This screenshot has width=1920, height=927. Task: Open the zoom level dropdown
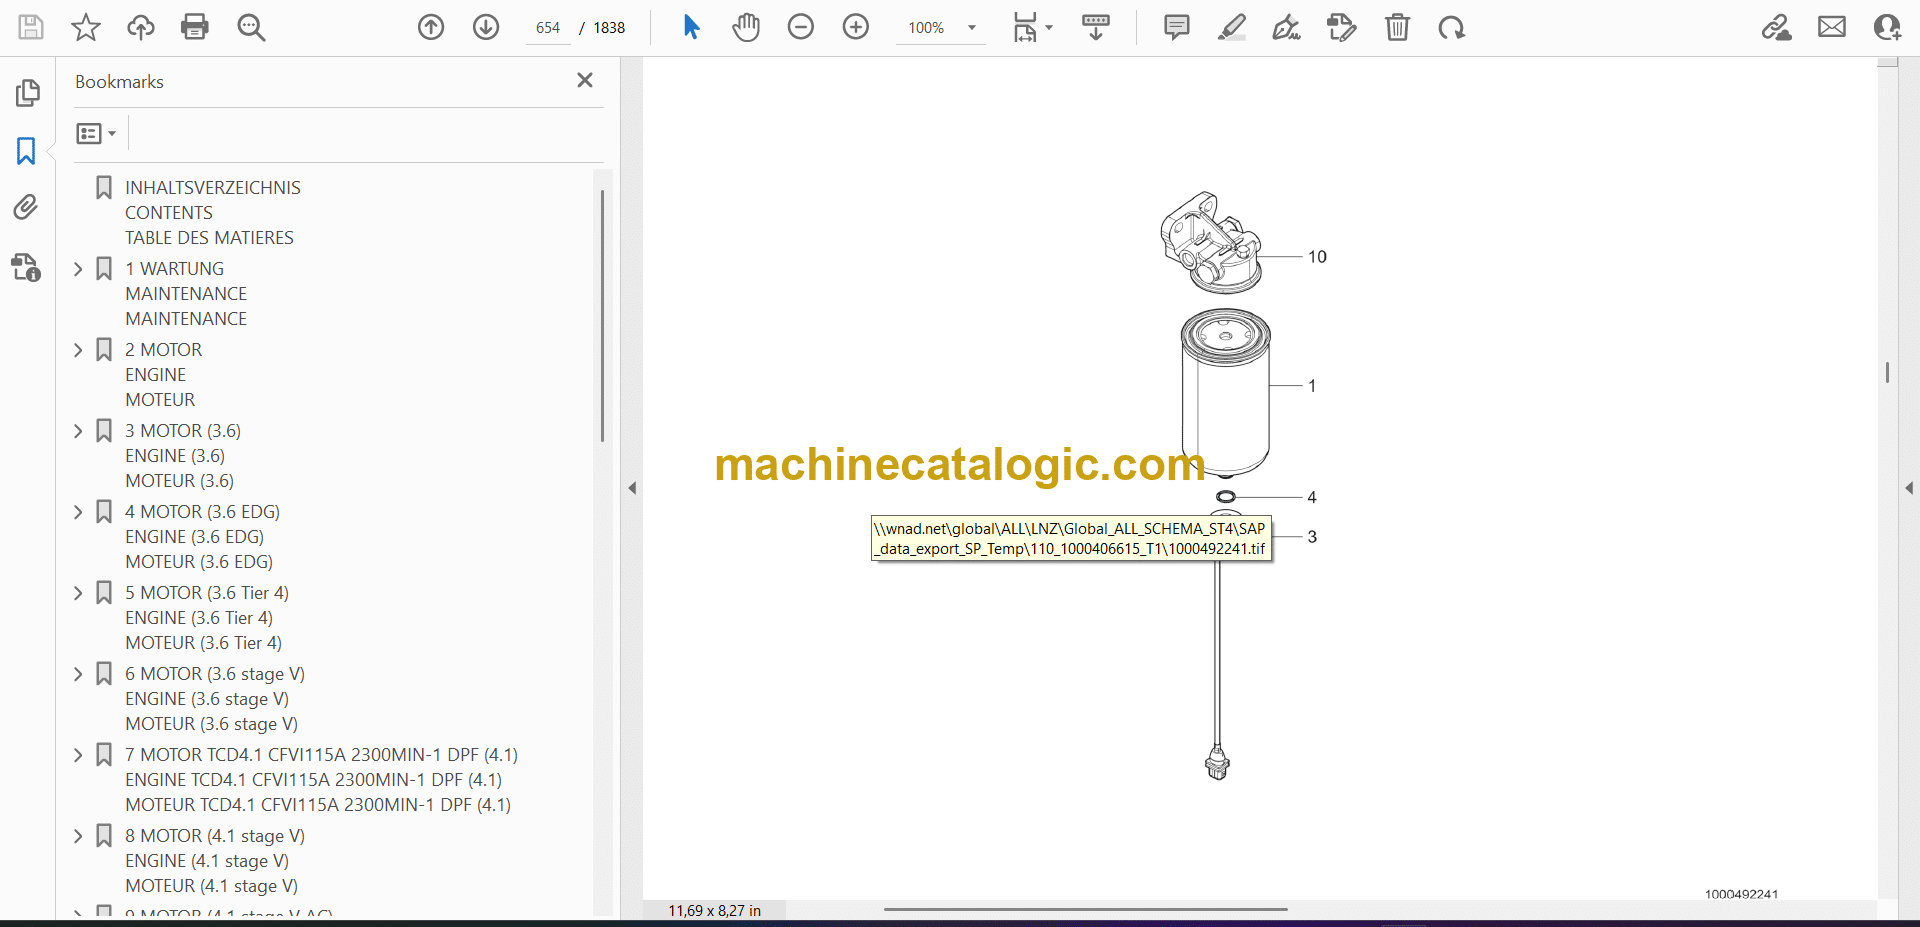pyautogui.click(x=971, y=28)
